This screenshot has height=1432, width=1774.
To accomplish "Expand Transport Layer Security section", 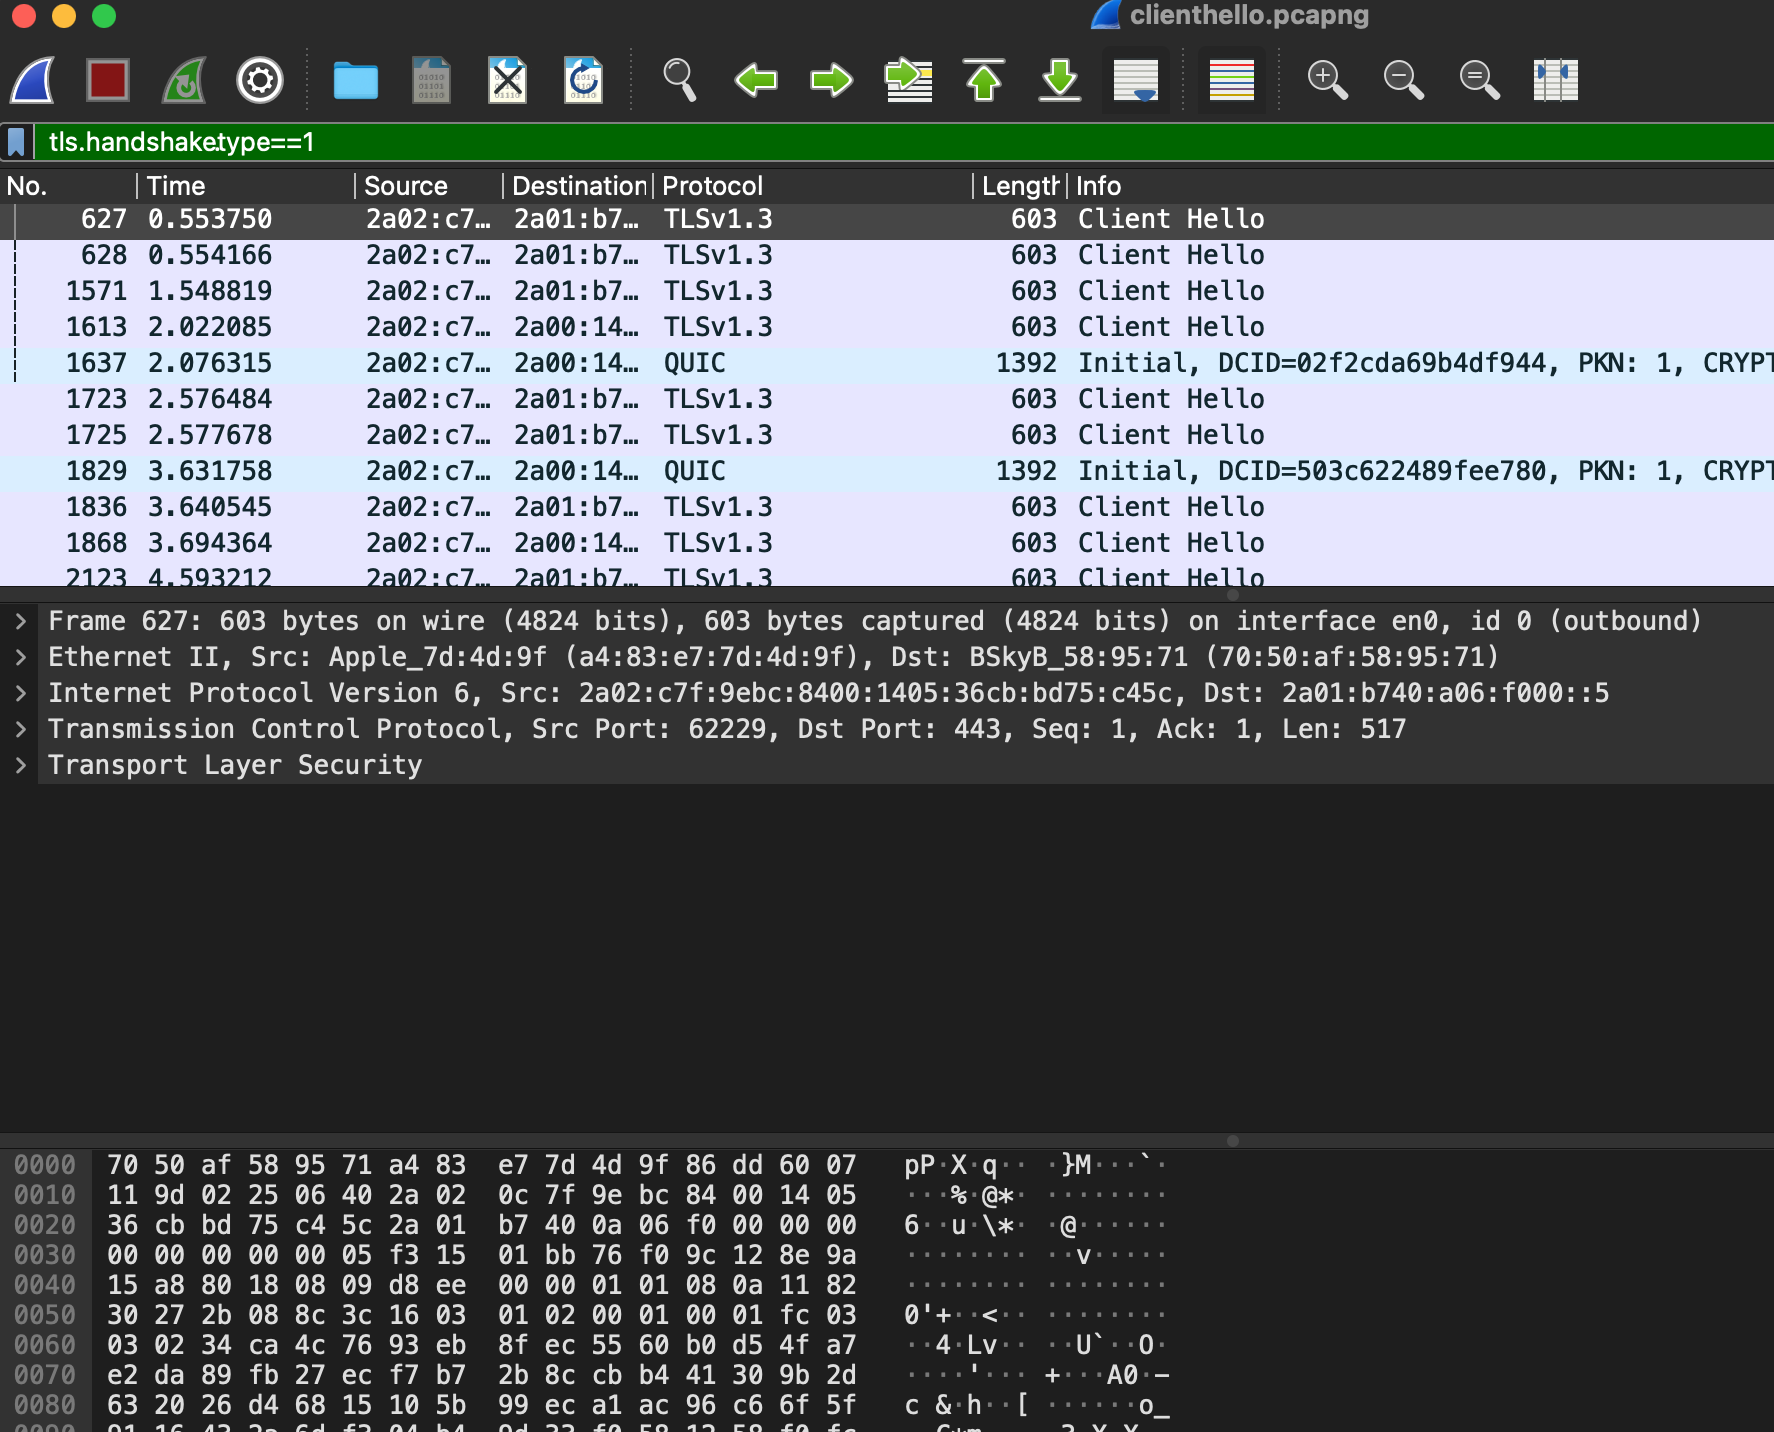I will pos(20,765).
